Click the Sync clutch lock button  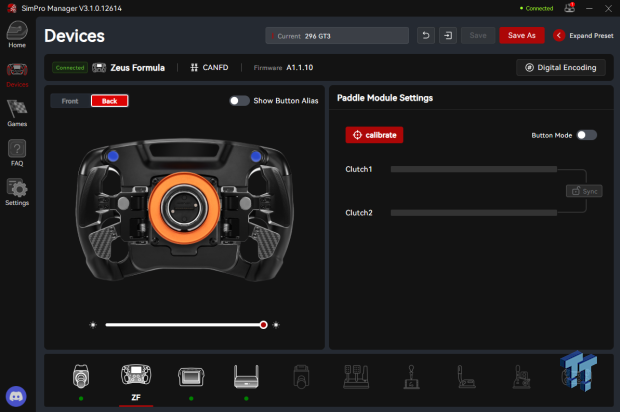click(x=584, y=191)
